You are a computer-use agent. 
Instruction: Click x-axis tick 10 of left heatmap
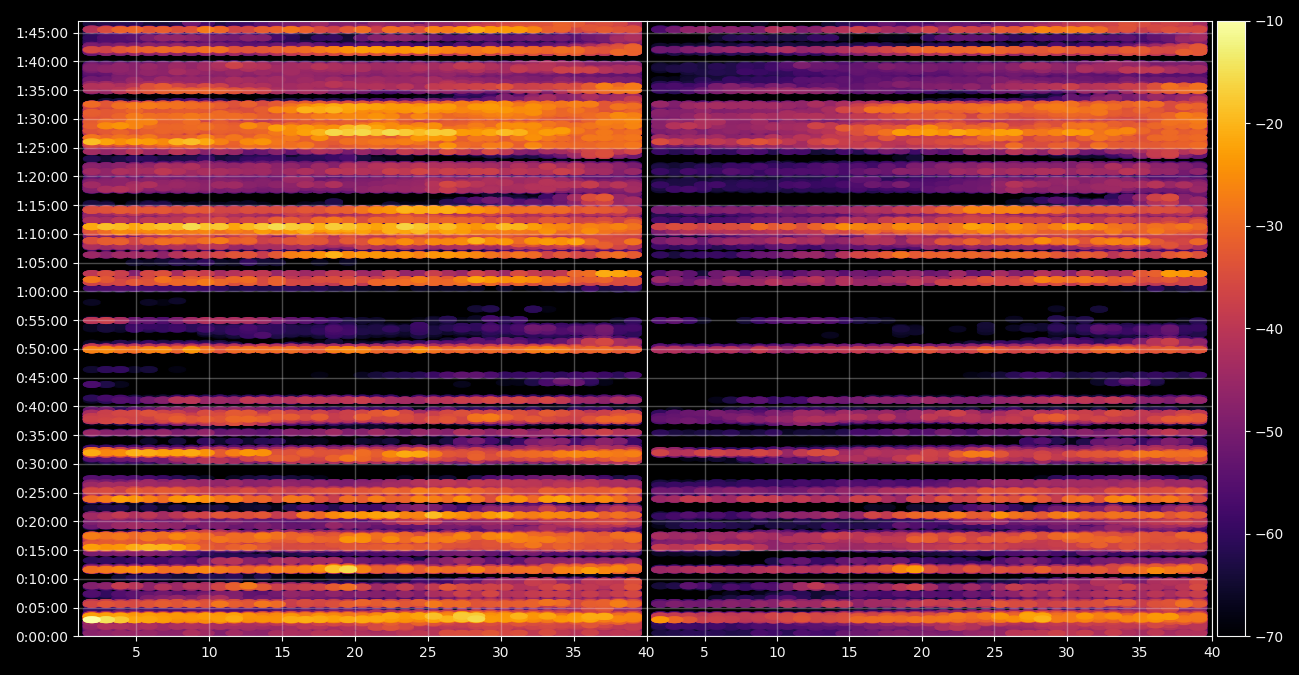(209, 653)
